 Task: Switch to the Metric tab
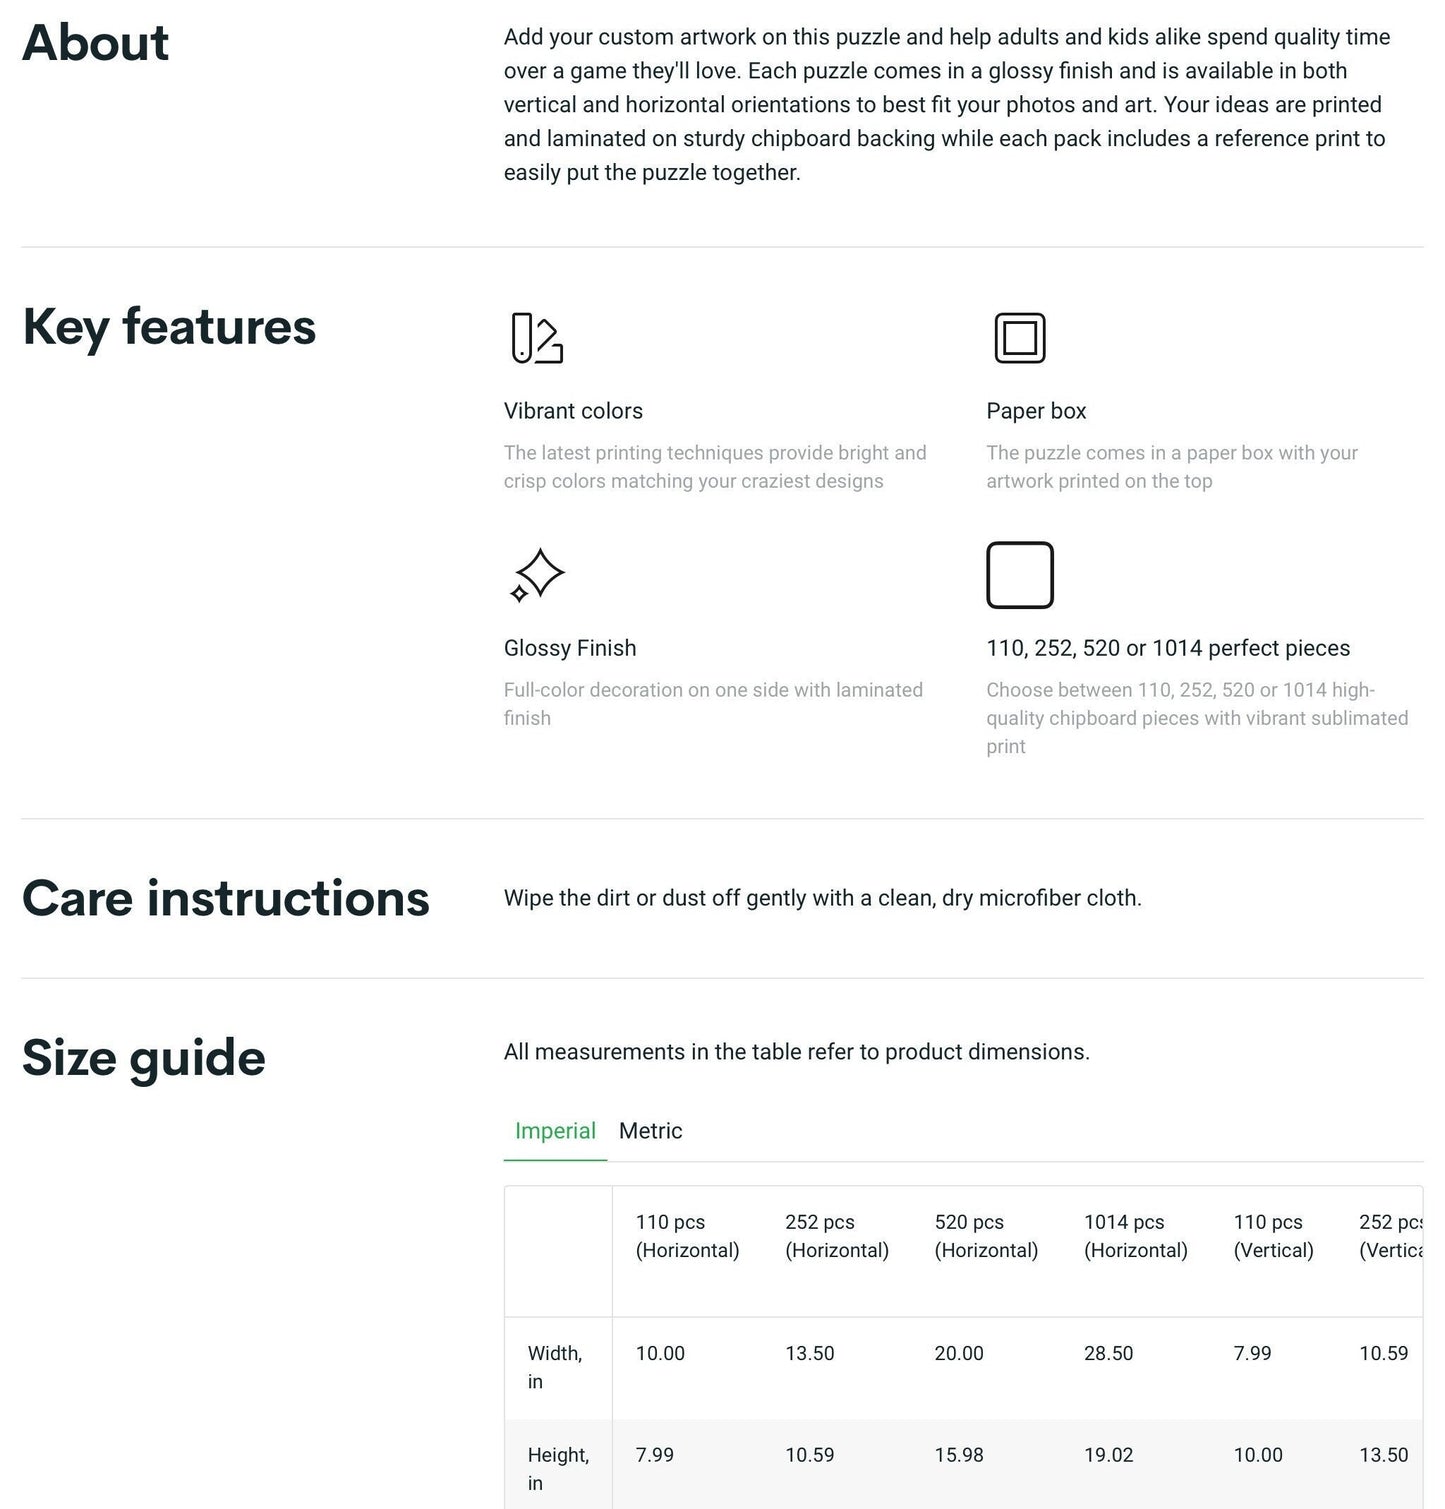click(651, 1131)
